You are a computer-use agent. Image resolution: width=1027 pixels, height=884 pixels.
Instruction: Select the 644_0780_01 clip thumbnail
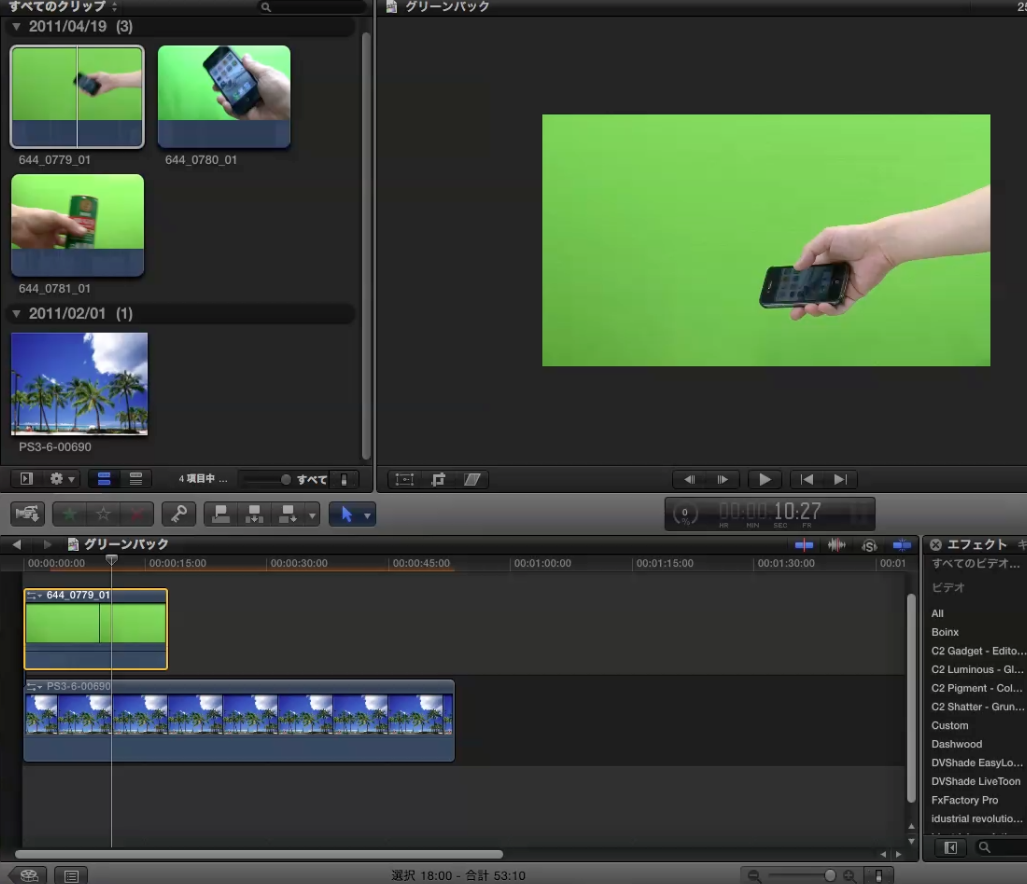(x=224, y=96)
